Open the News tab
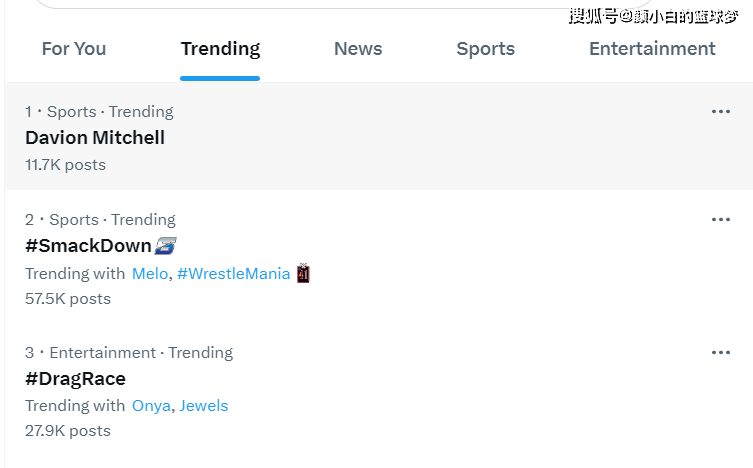This screenshot has height=468, width=753. click(358, 49)
